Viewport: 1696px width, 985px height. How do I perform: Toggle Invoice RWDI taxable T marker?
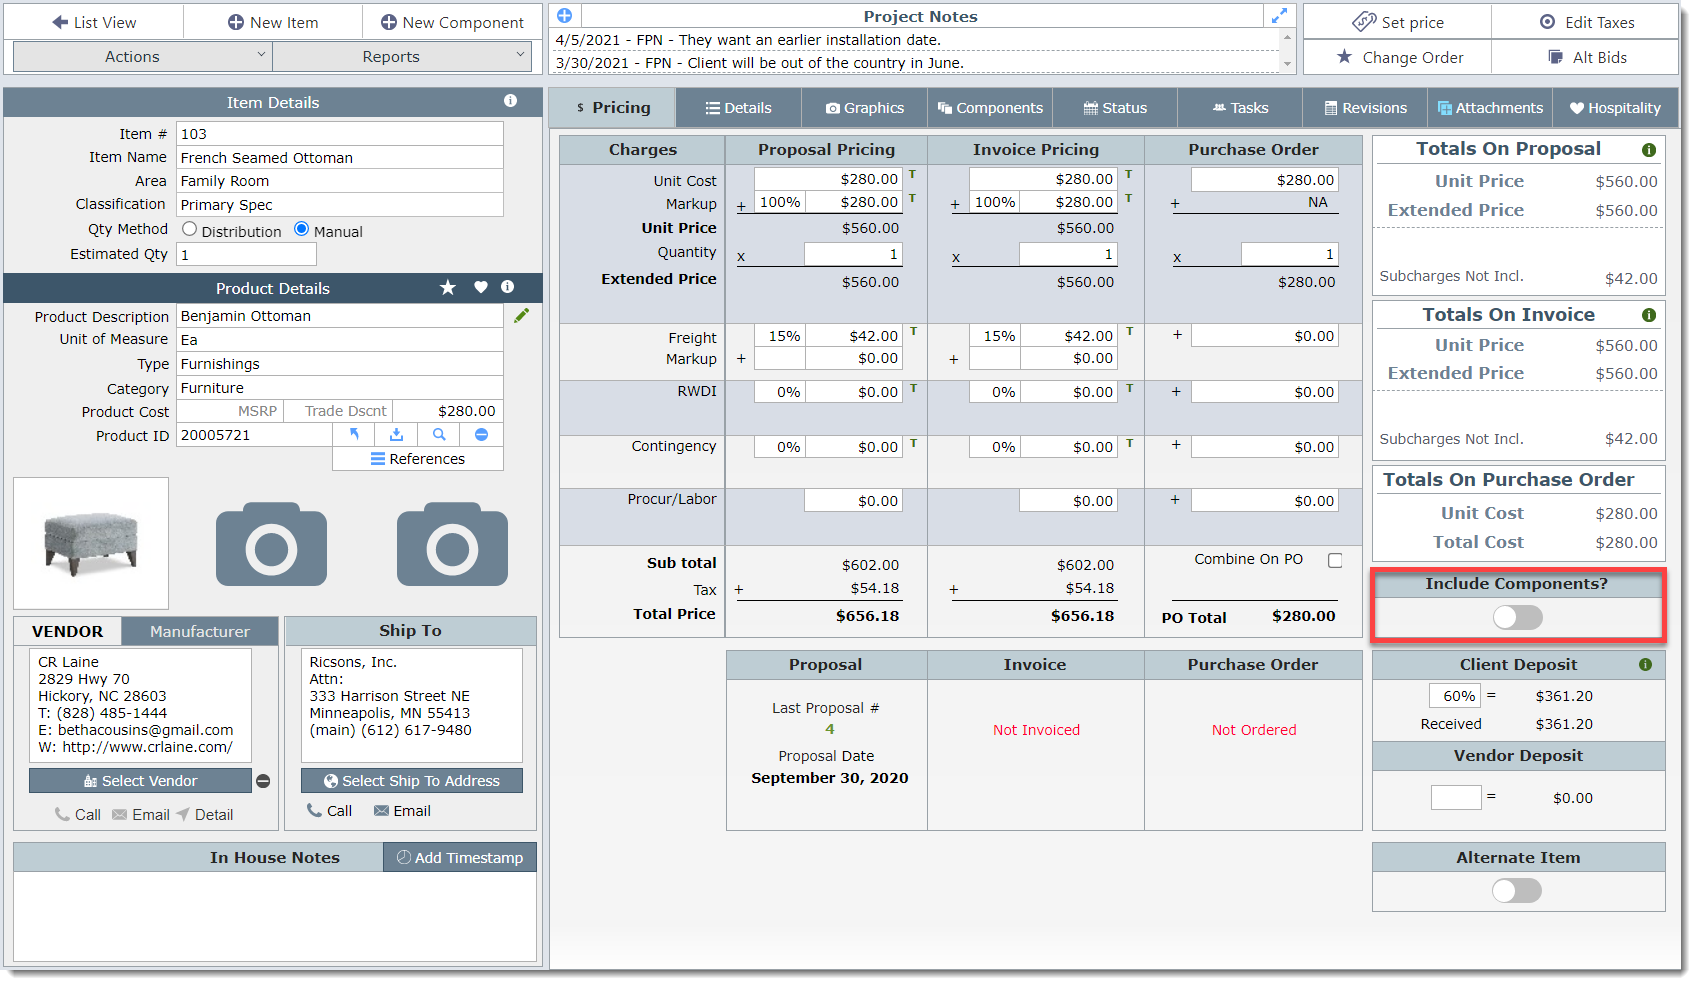coord(1129,387)
